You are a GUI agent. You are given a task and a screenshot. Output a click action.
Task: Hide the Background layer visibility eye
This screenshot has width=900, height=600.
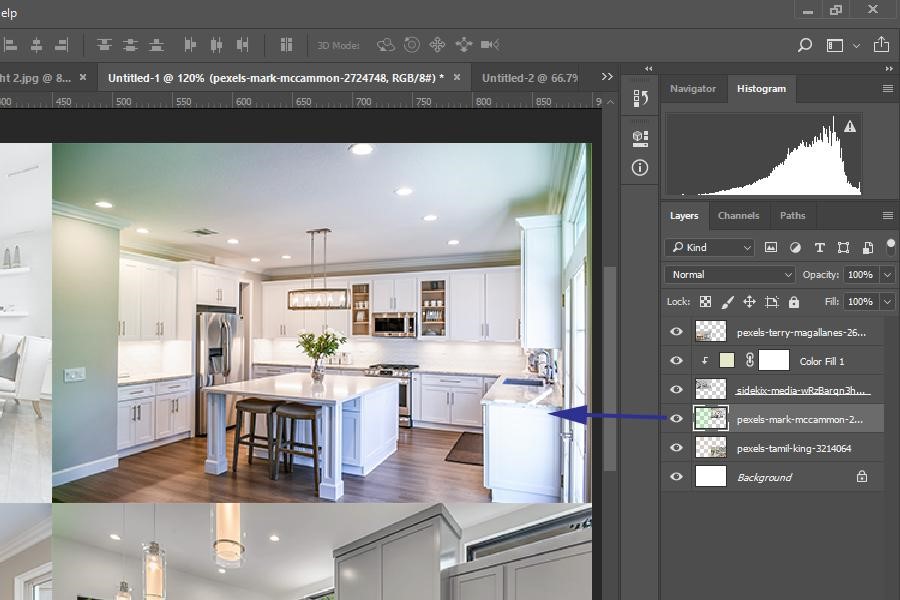[676, 477]
